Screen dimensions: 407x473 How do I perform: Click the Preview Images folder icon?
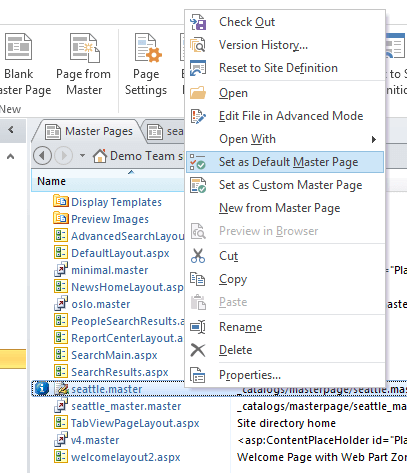61,219
